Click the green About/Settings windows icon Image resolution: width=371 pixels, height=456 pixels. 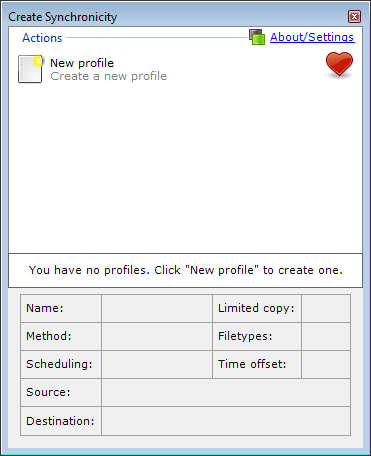coord(257,37)
